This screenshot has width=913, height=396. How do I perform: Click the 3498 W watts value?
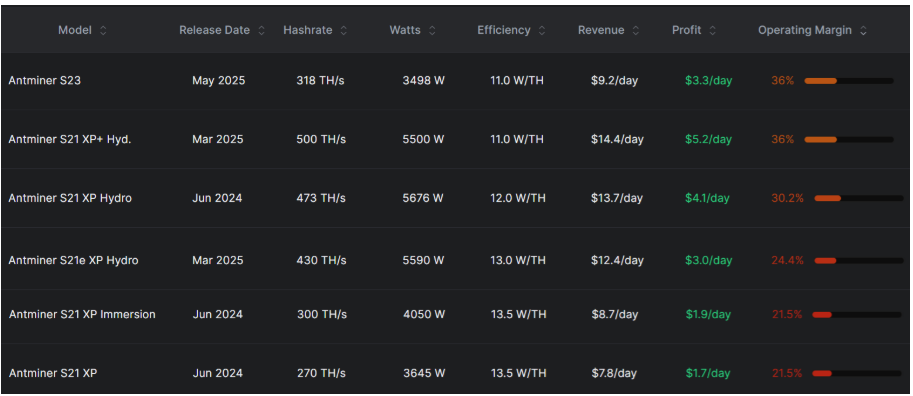click(x=424, y=81)
